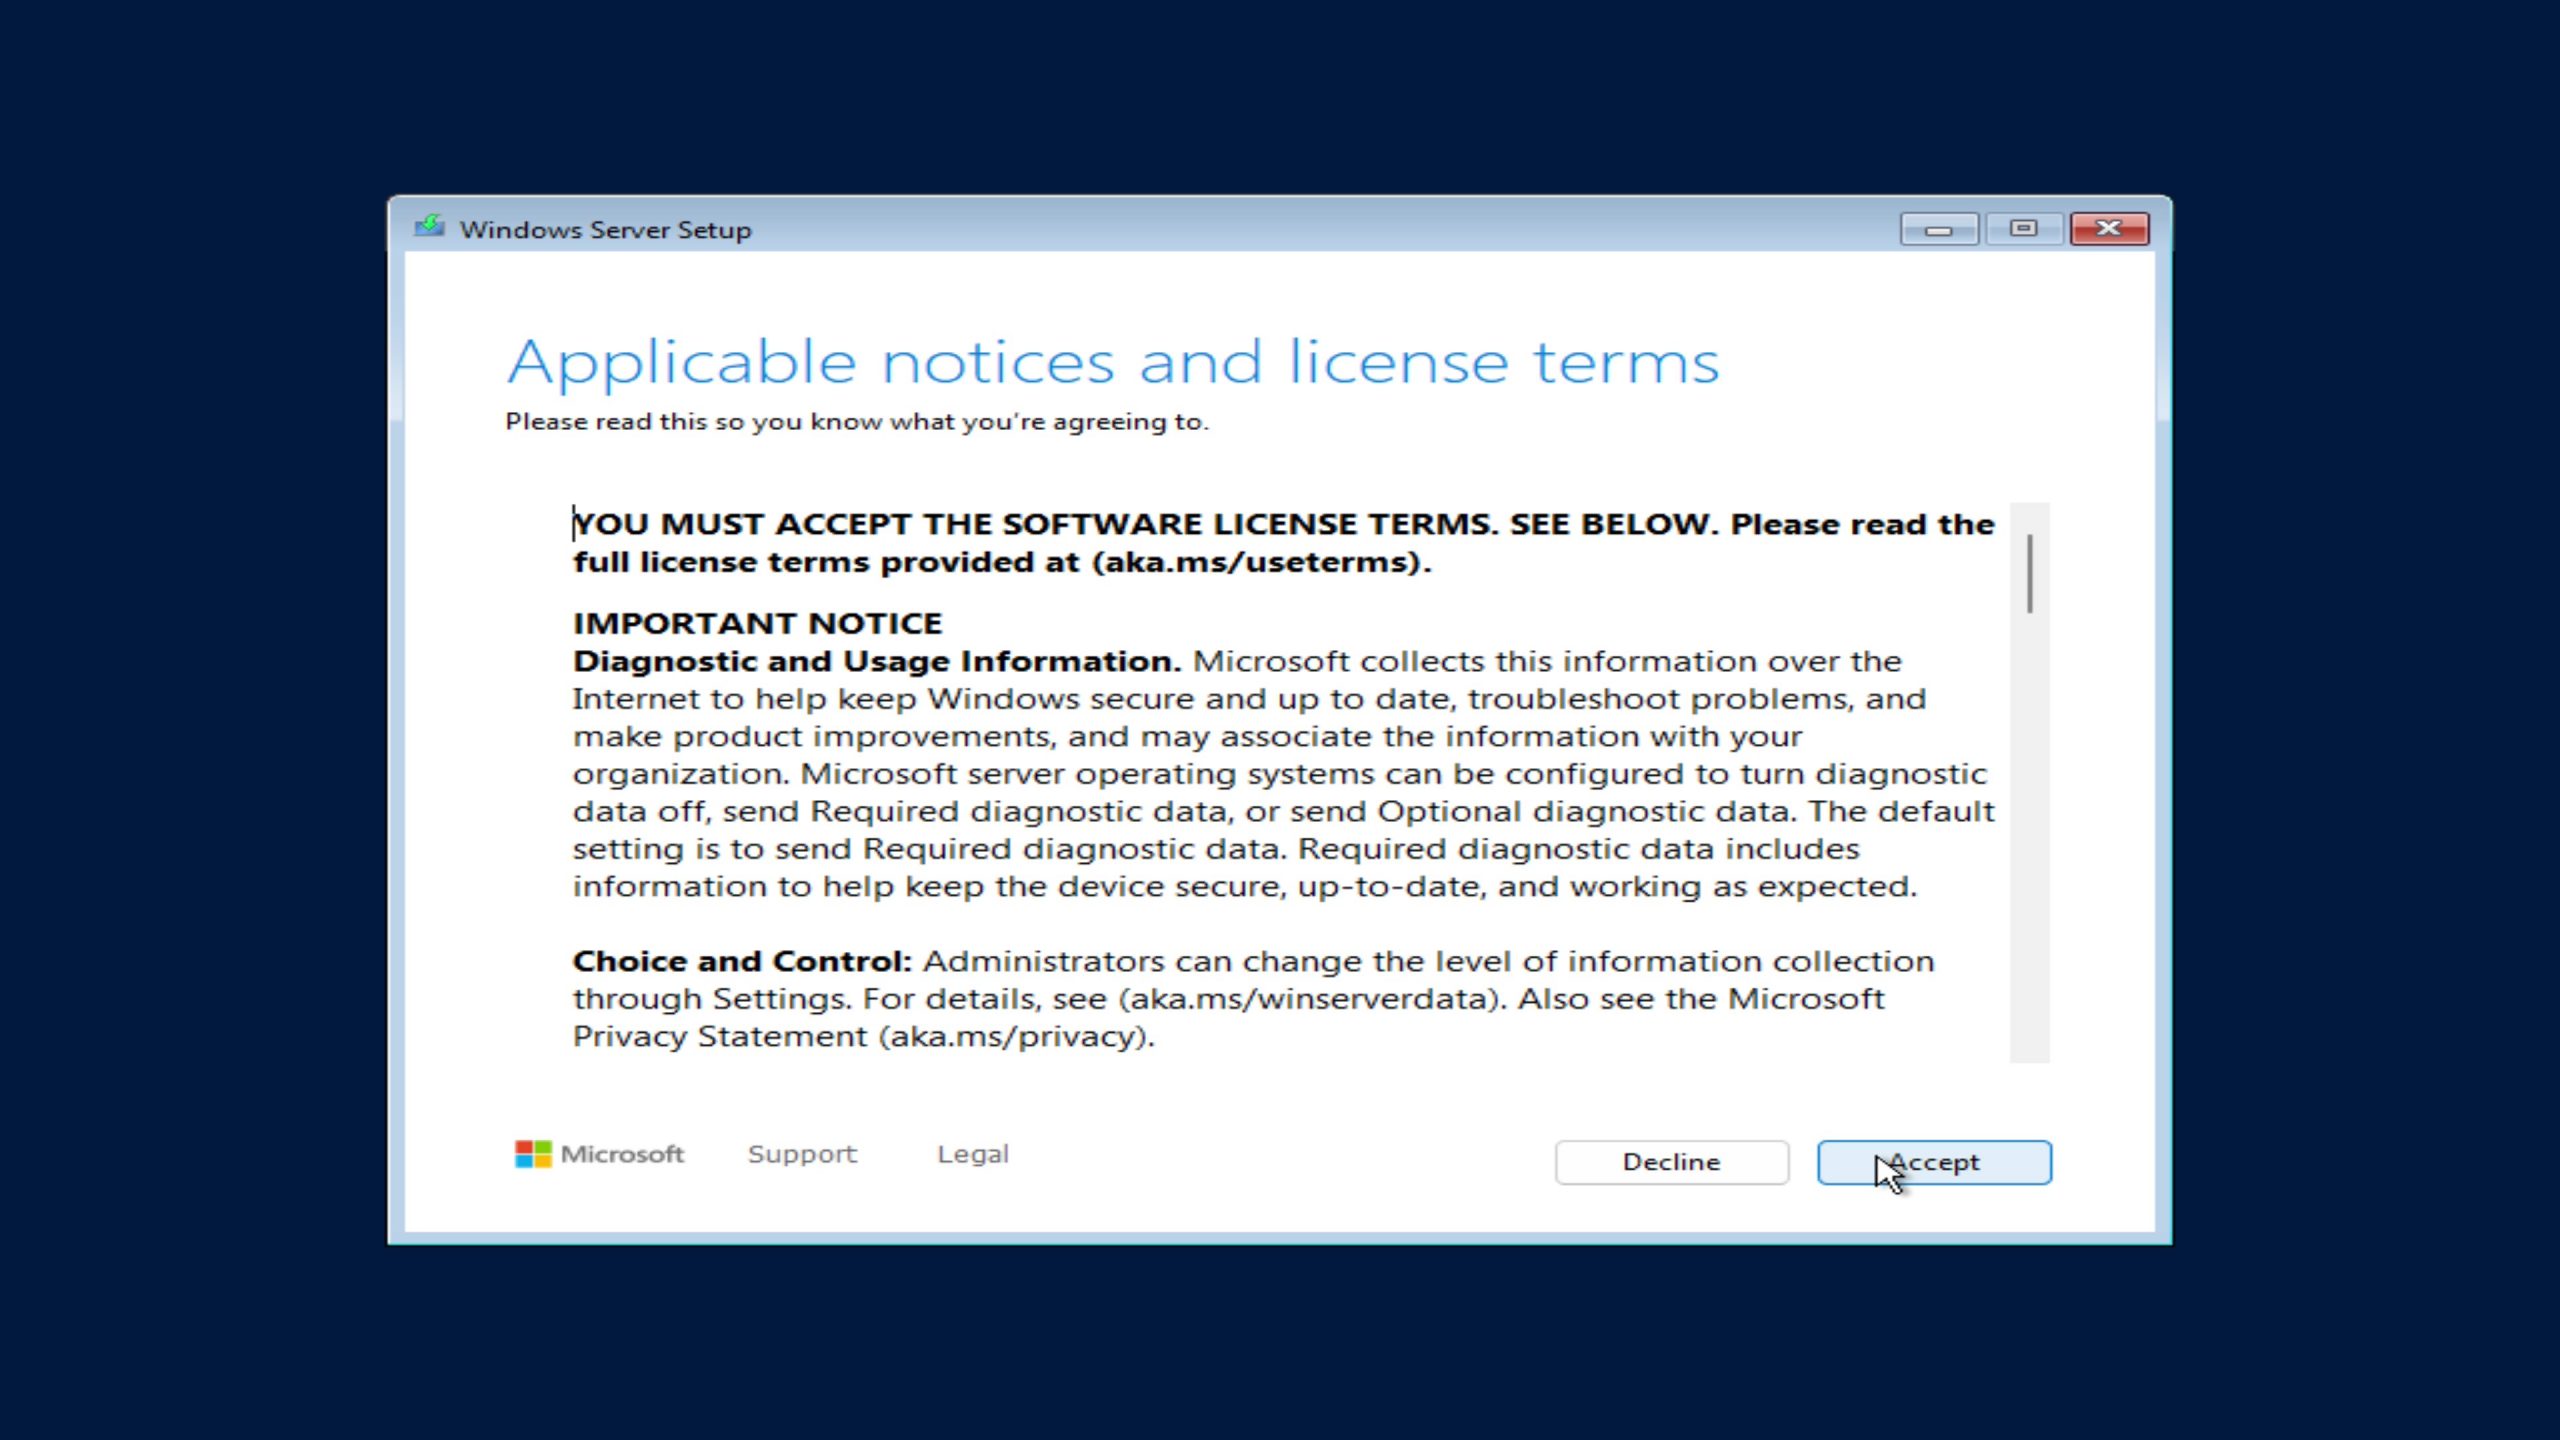The image size is (2560, 1440).
Task: Decline the license terms
Action: coord(1671,1161)
